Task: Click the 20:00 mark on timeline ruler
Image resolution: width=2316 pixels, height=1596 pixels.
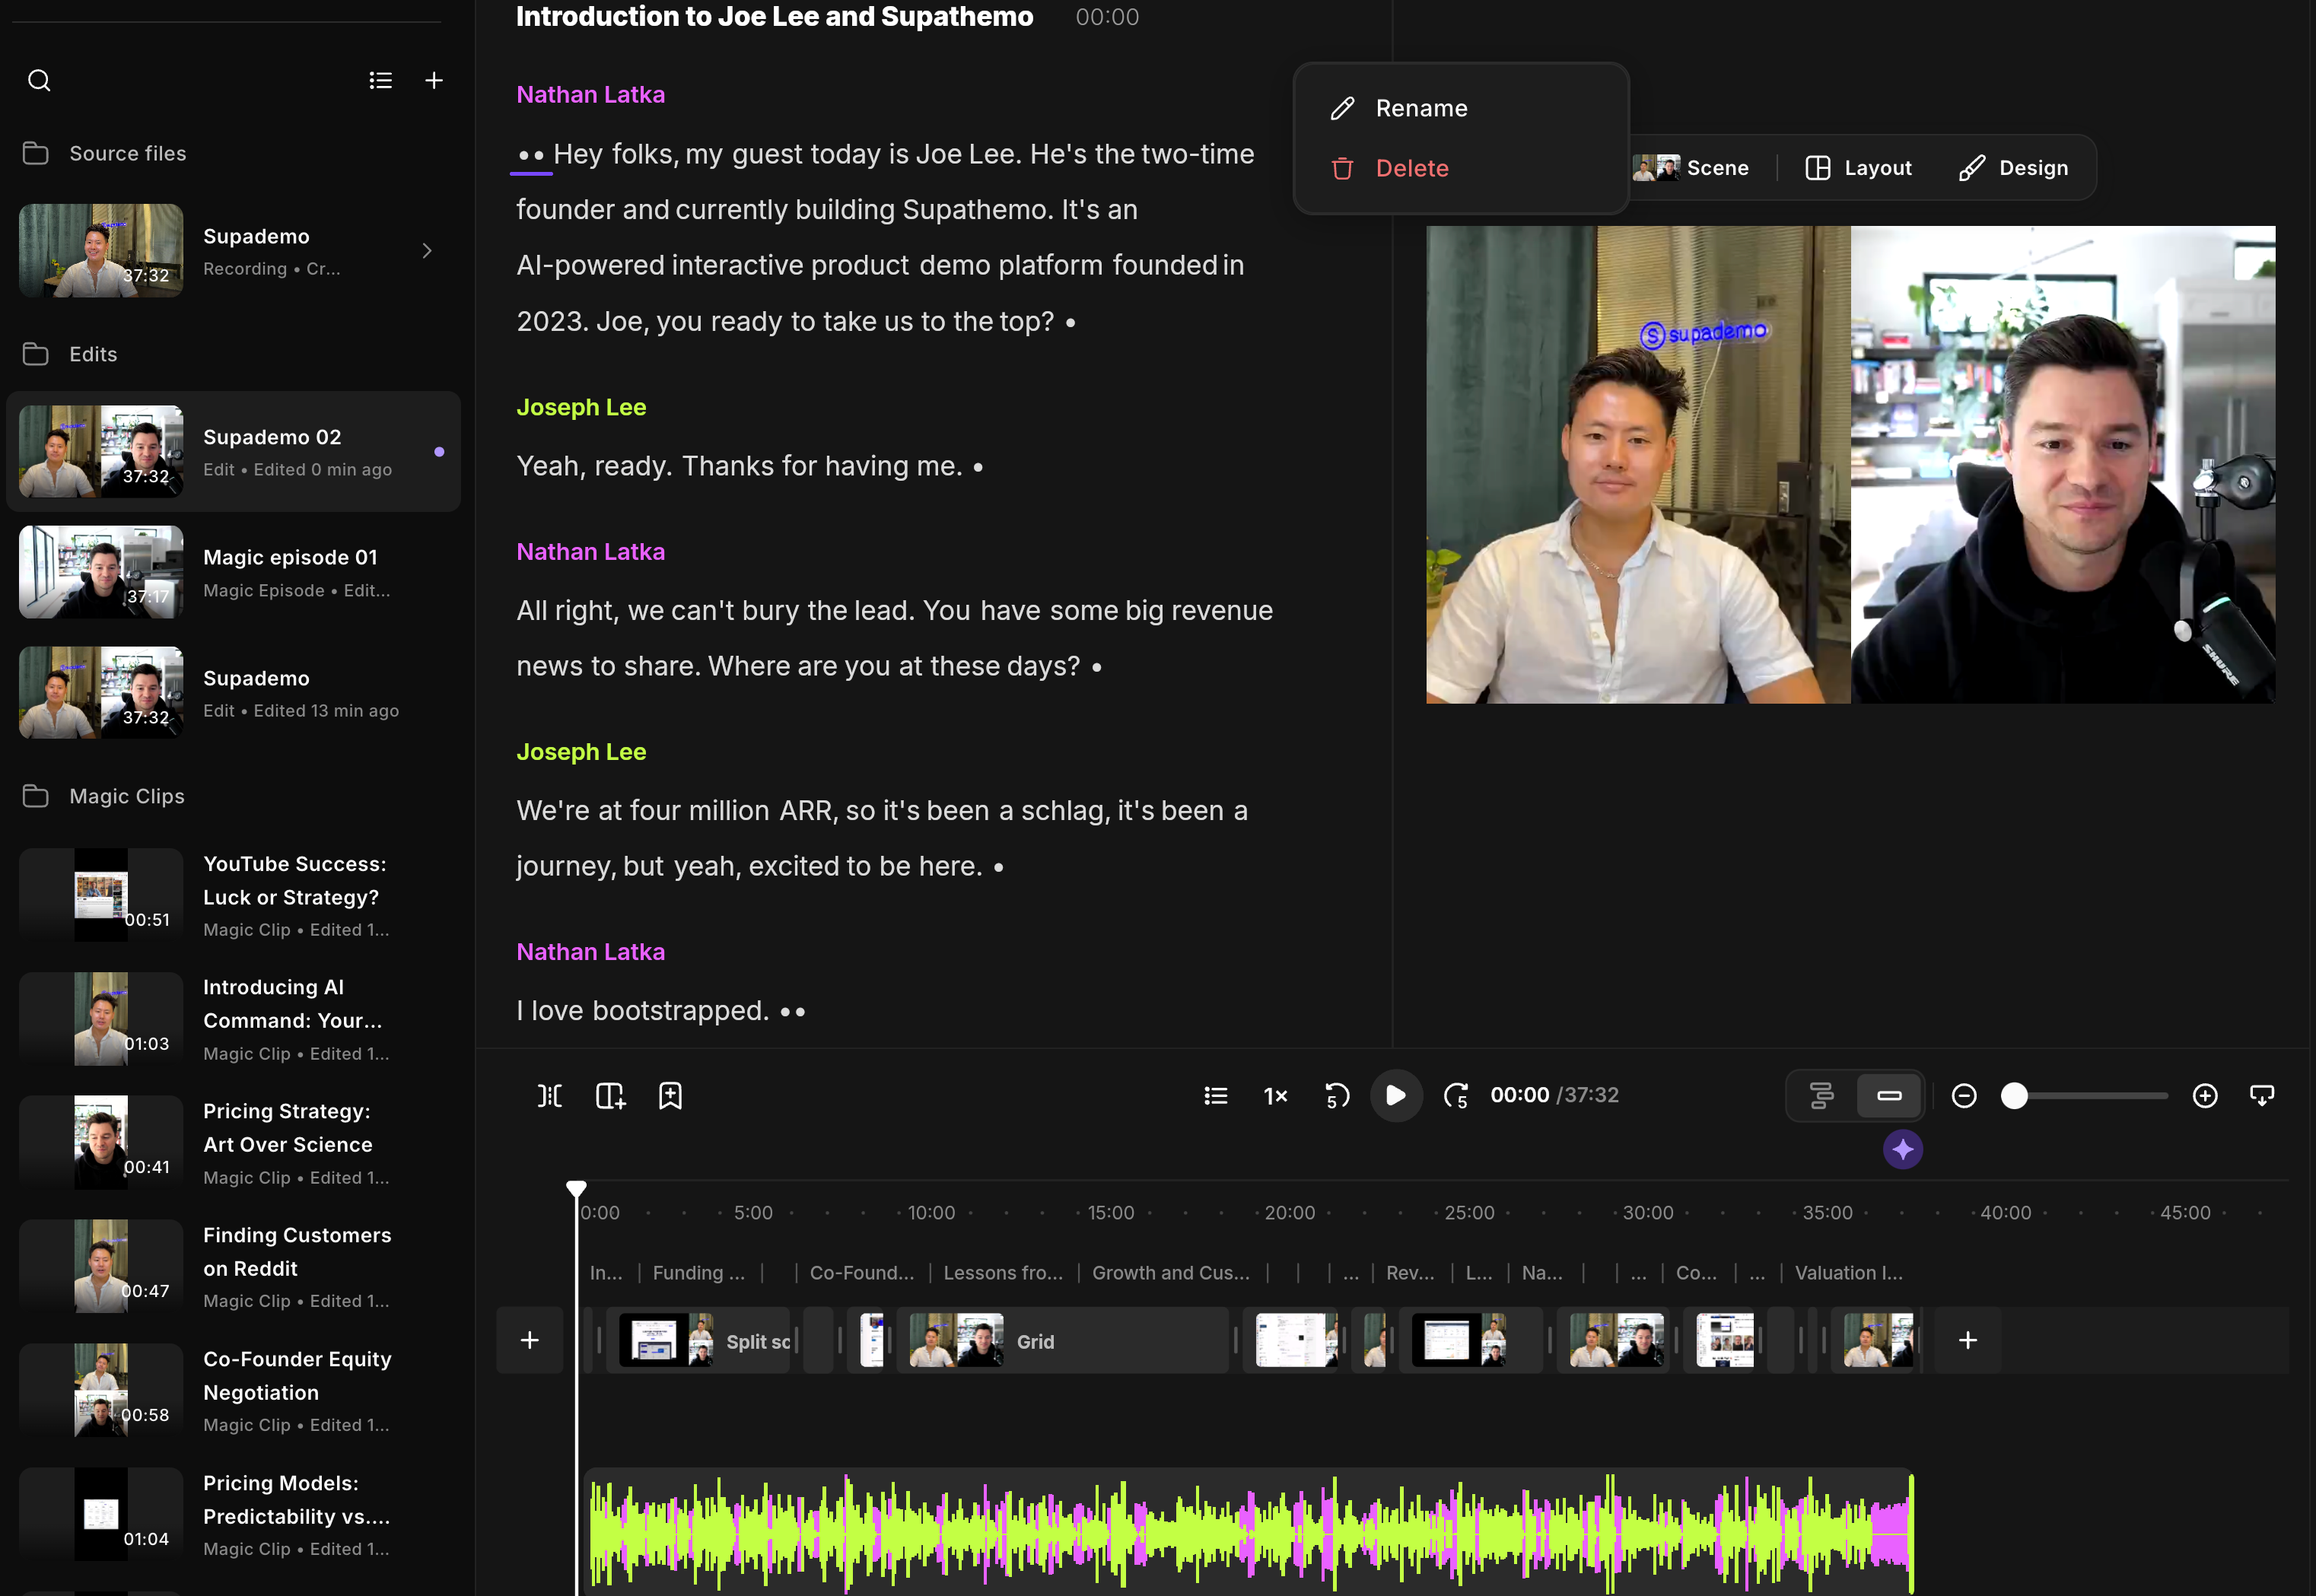Action: click(1290, 1213)
